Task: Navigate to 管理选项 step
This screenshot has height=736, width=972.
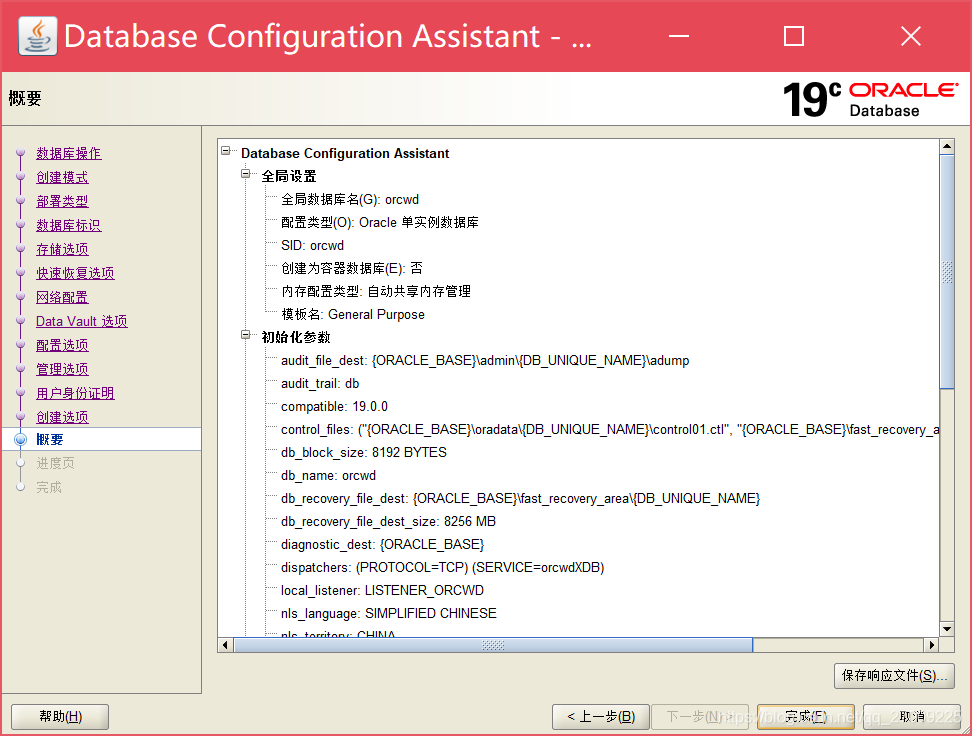Action: pyautogui.click(x=62, y=370)
